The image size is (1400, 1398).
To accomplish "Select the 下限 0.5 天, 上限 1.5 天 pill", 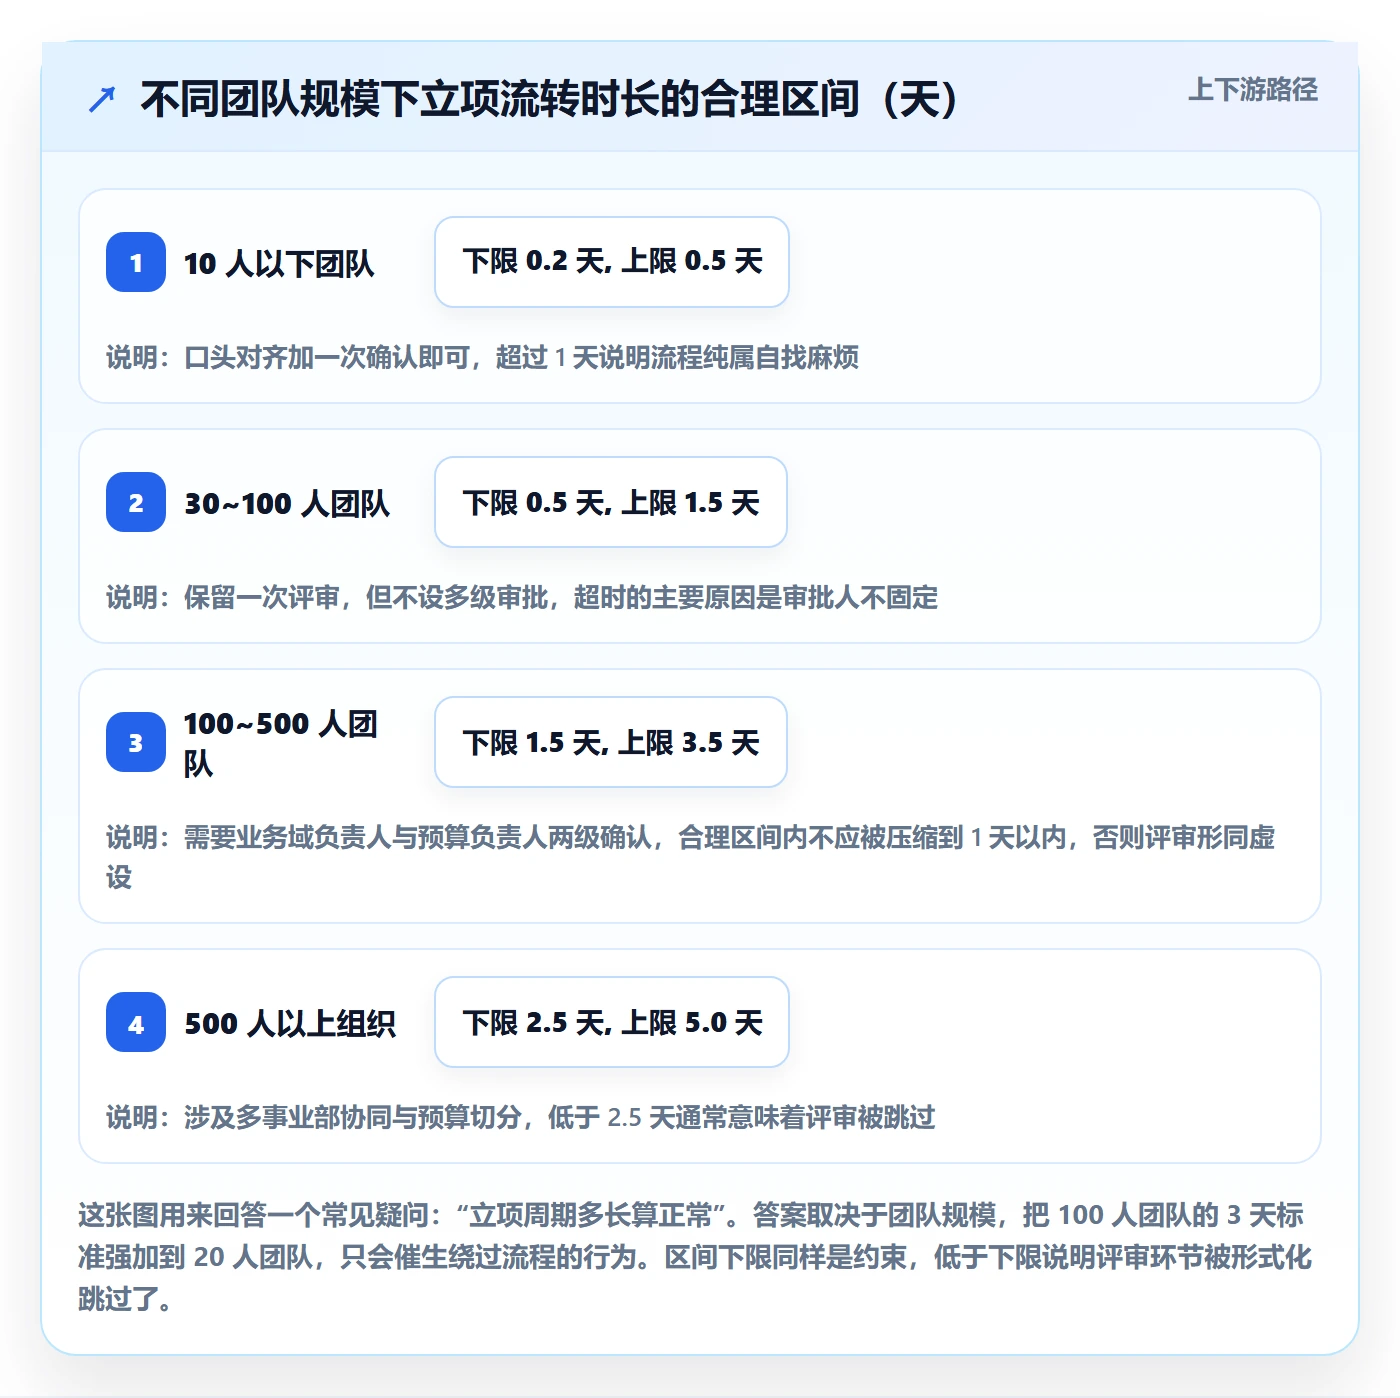I will pyautogui.click(x=611, y=502).
